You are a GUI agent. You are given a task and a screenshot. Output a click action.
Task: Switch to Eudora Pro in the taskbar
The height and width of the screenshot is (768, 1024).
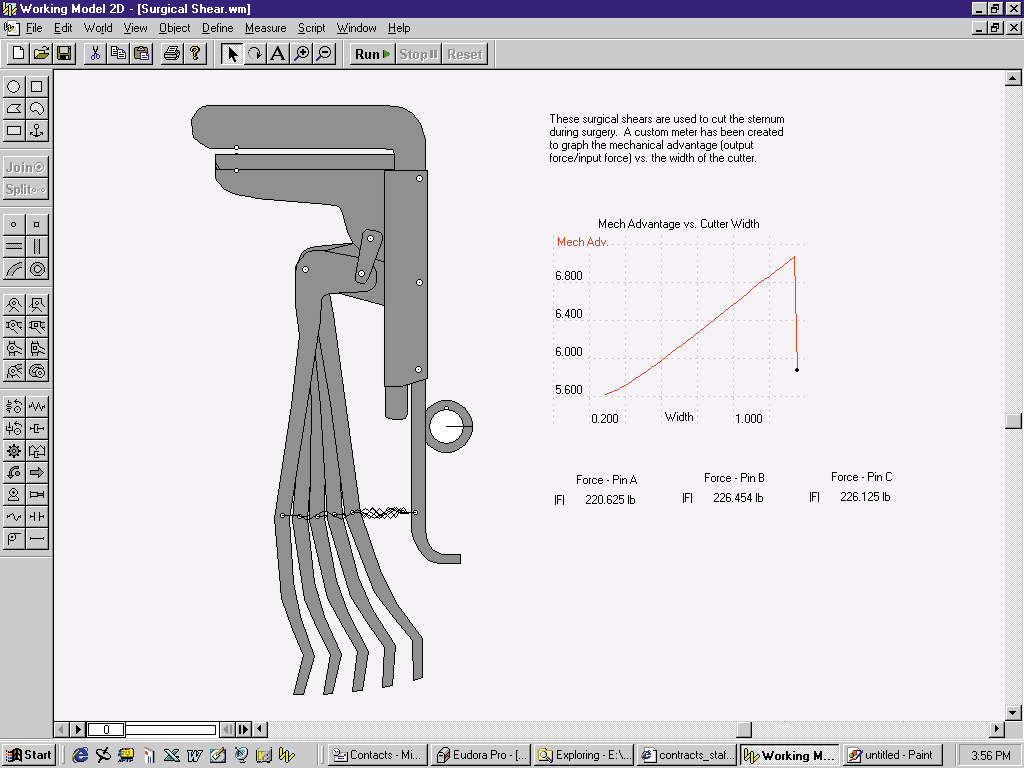coord(480,755)
